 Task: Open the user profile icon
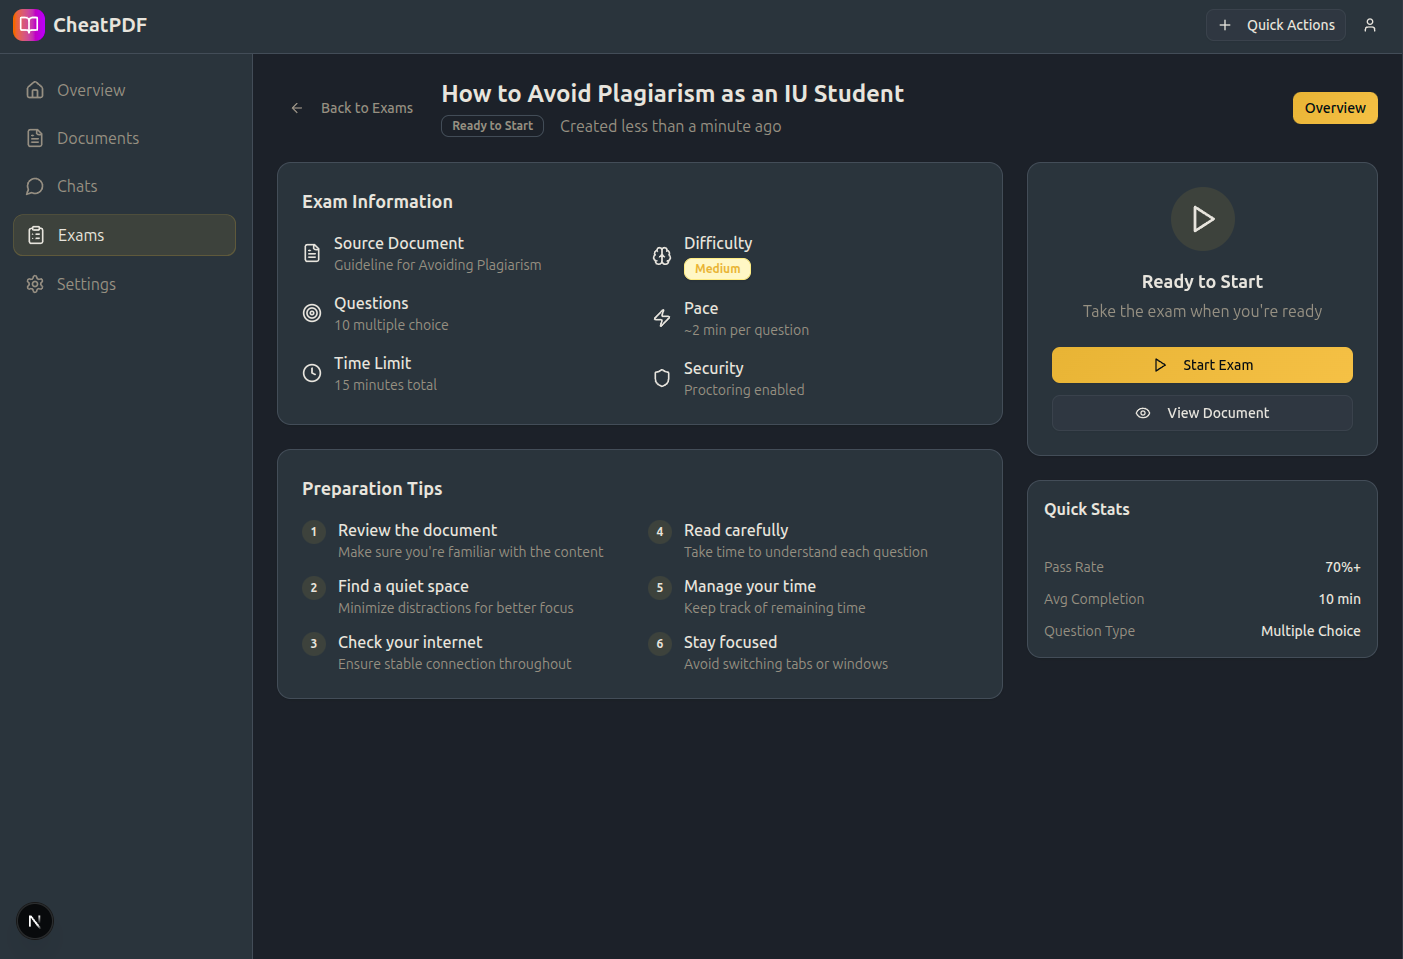pyautogui.click(x=1370, y=25)
